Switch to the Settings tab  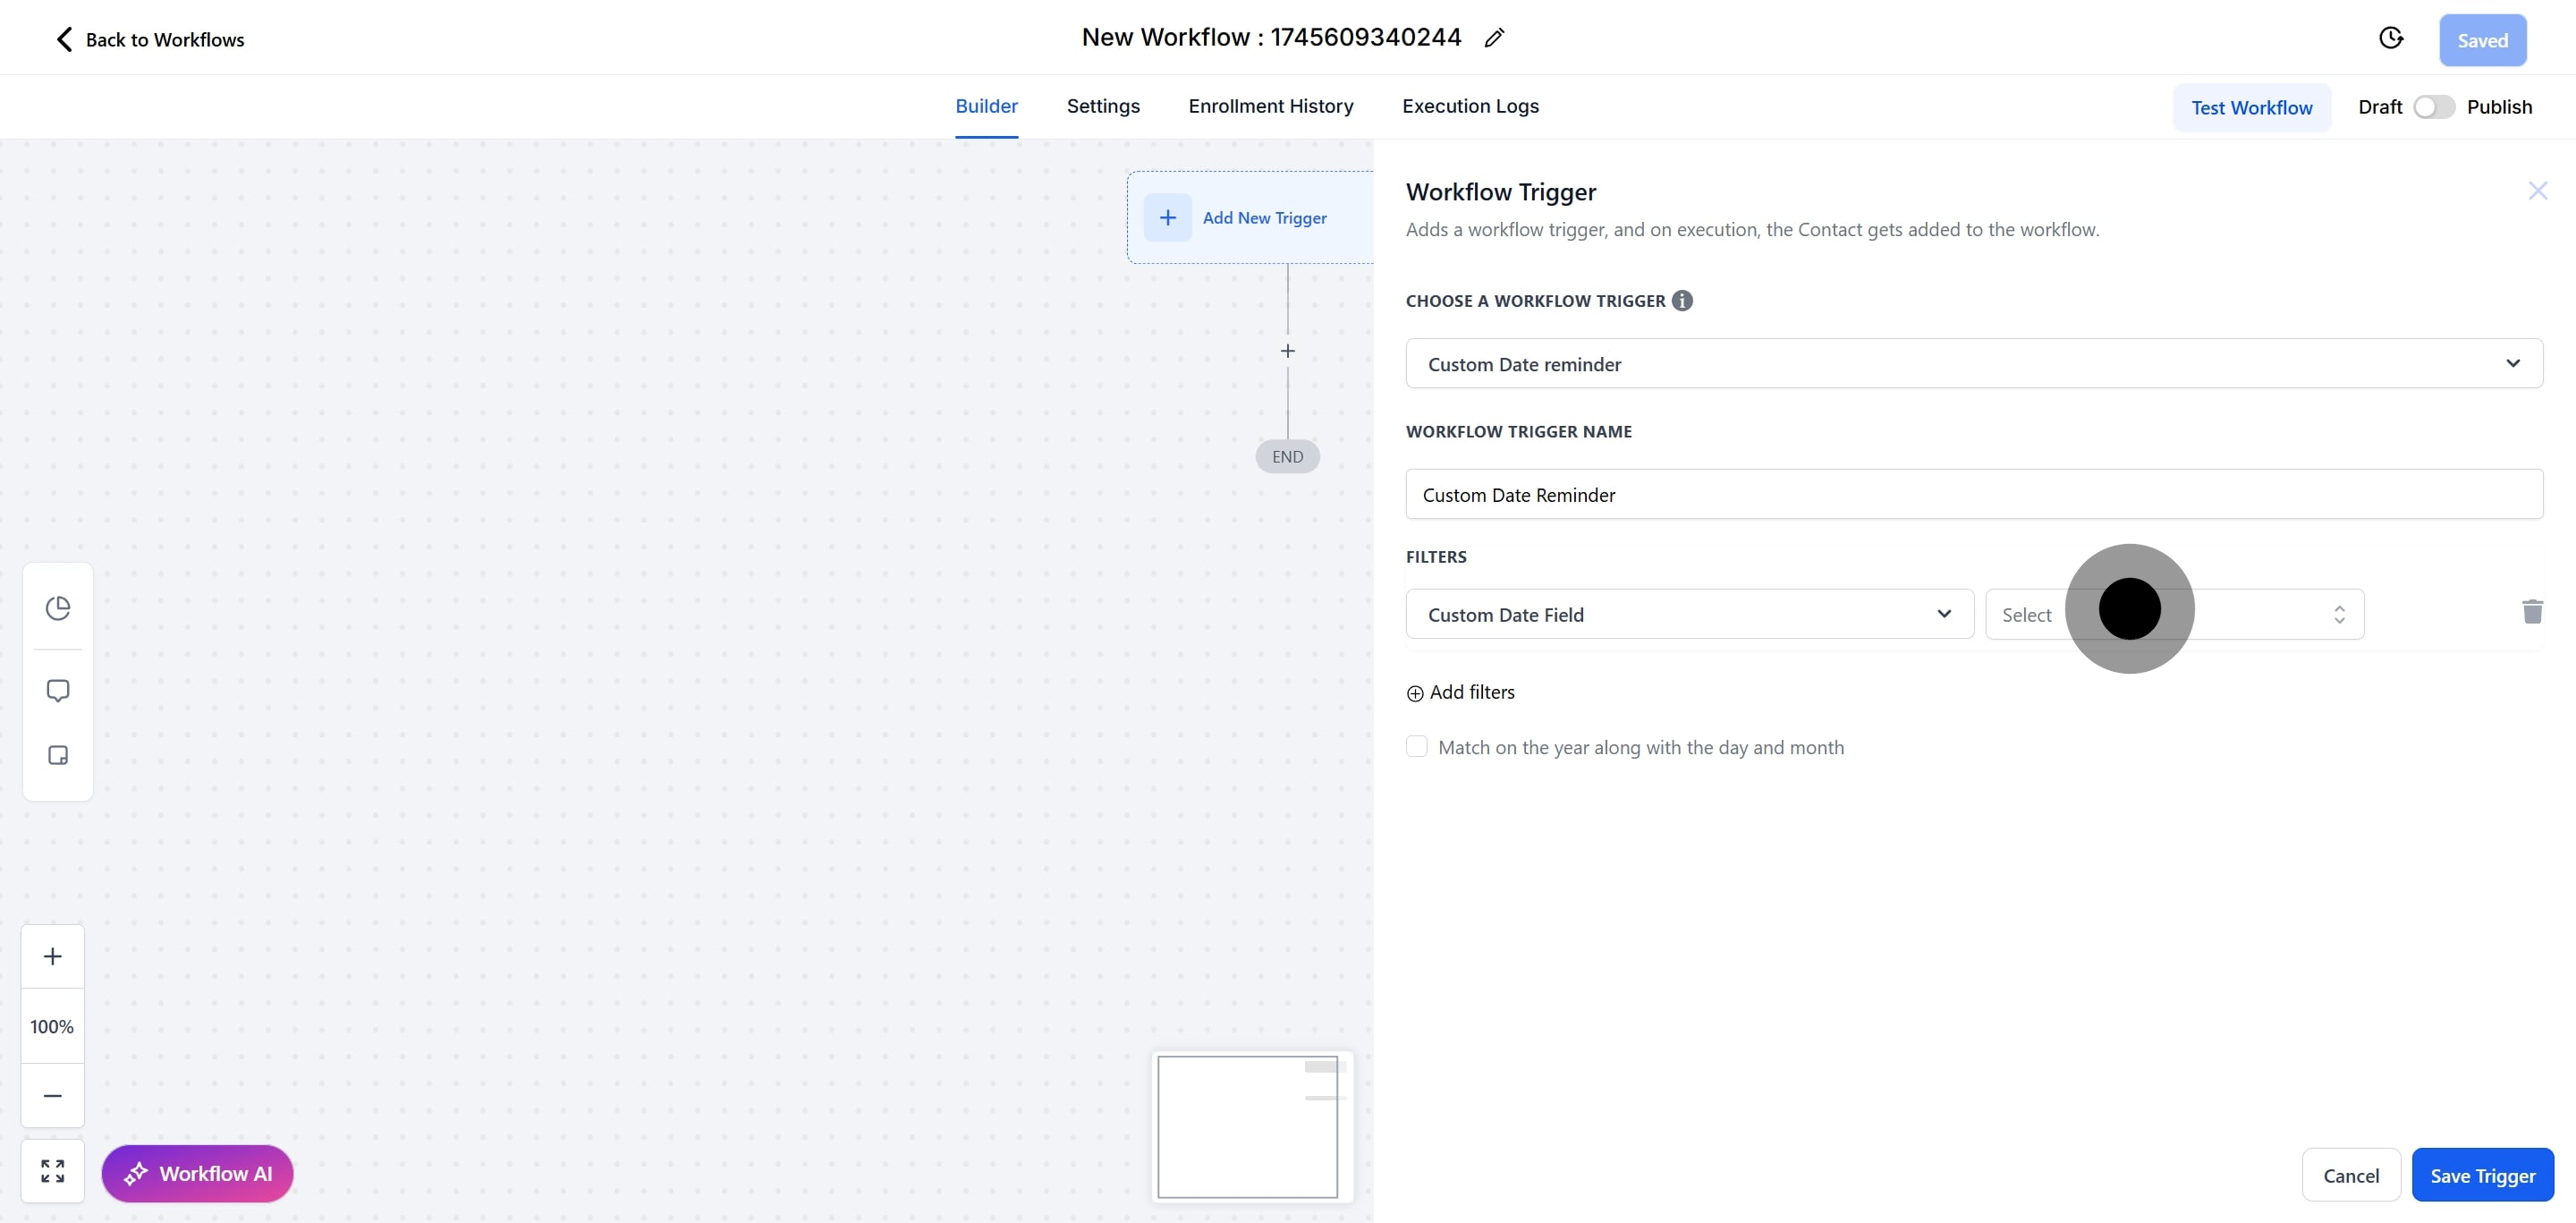1103,106
